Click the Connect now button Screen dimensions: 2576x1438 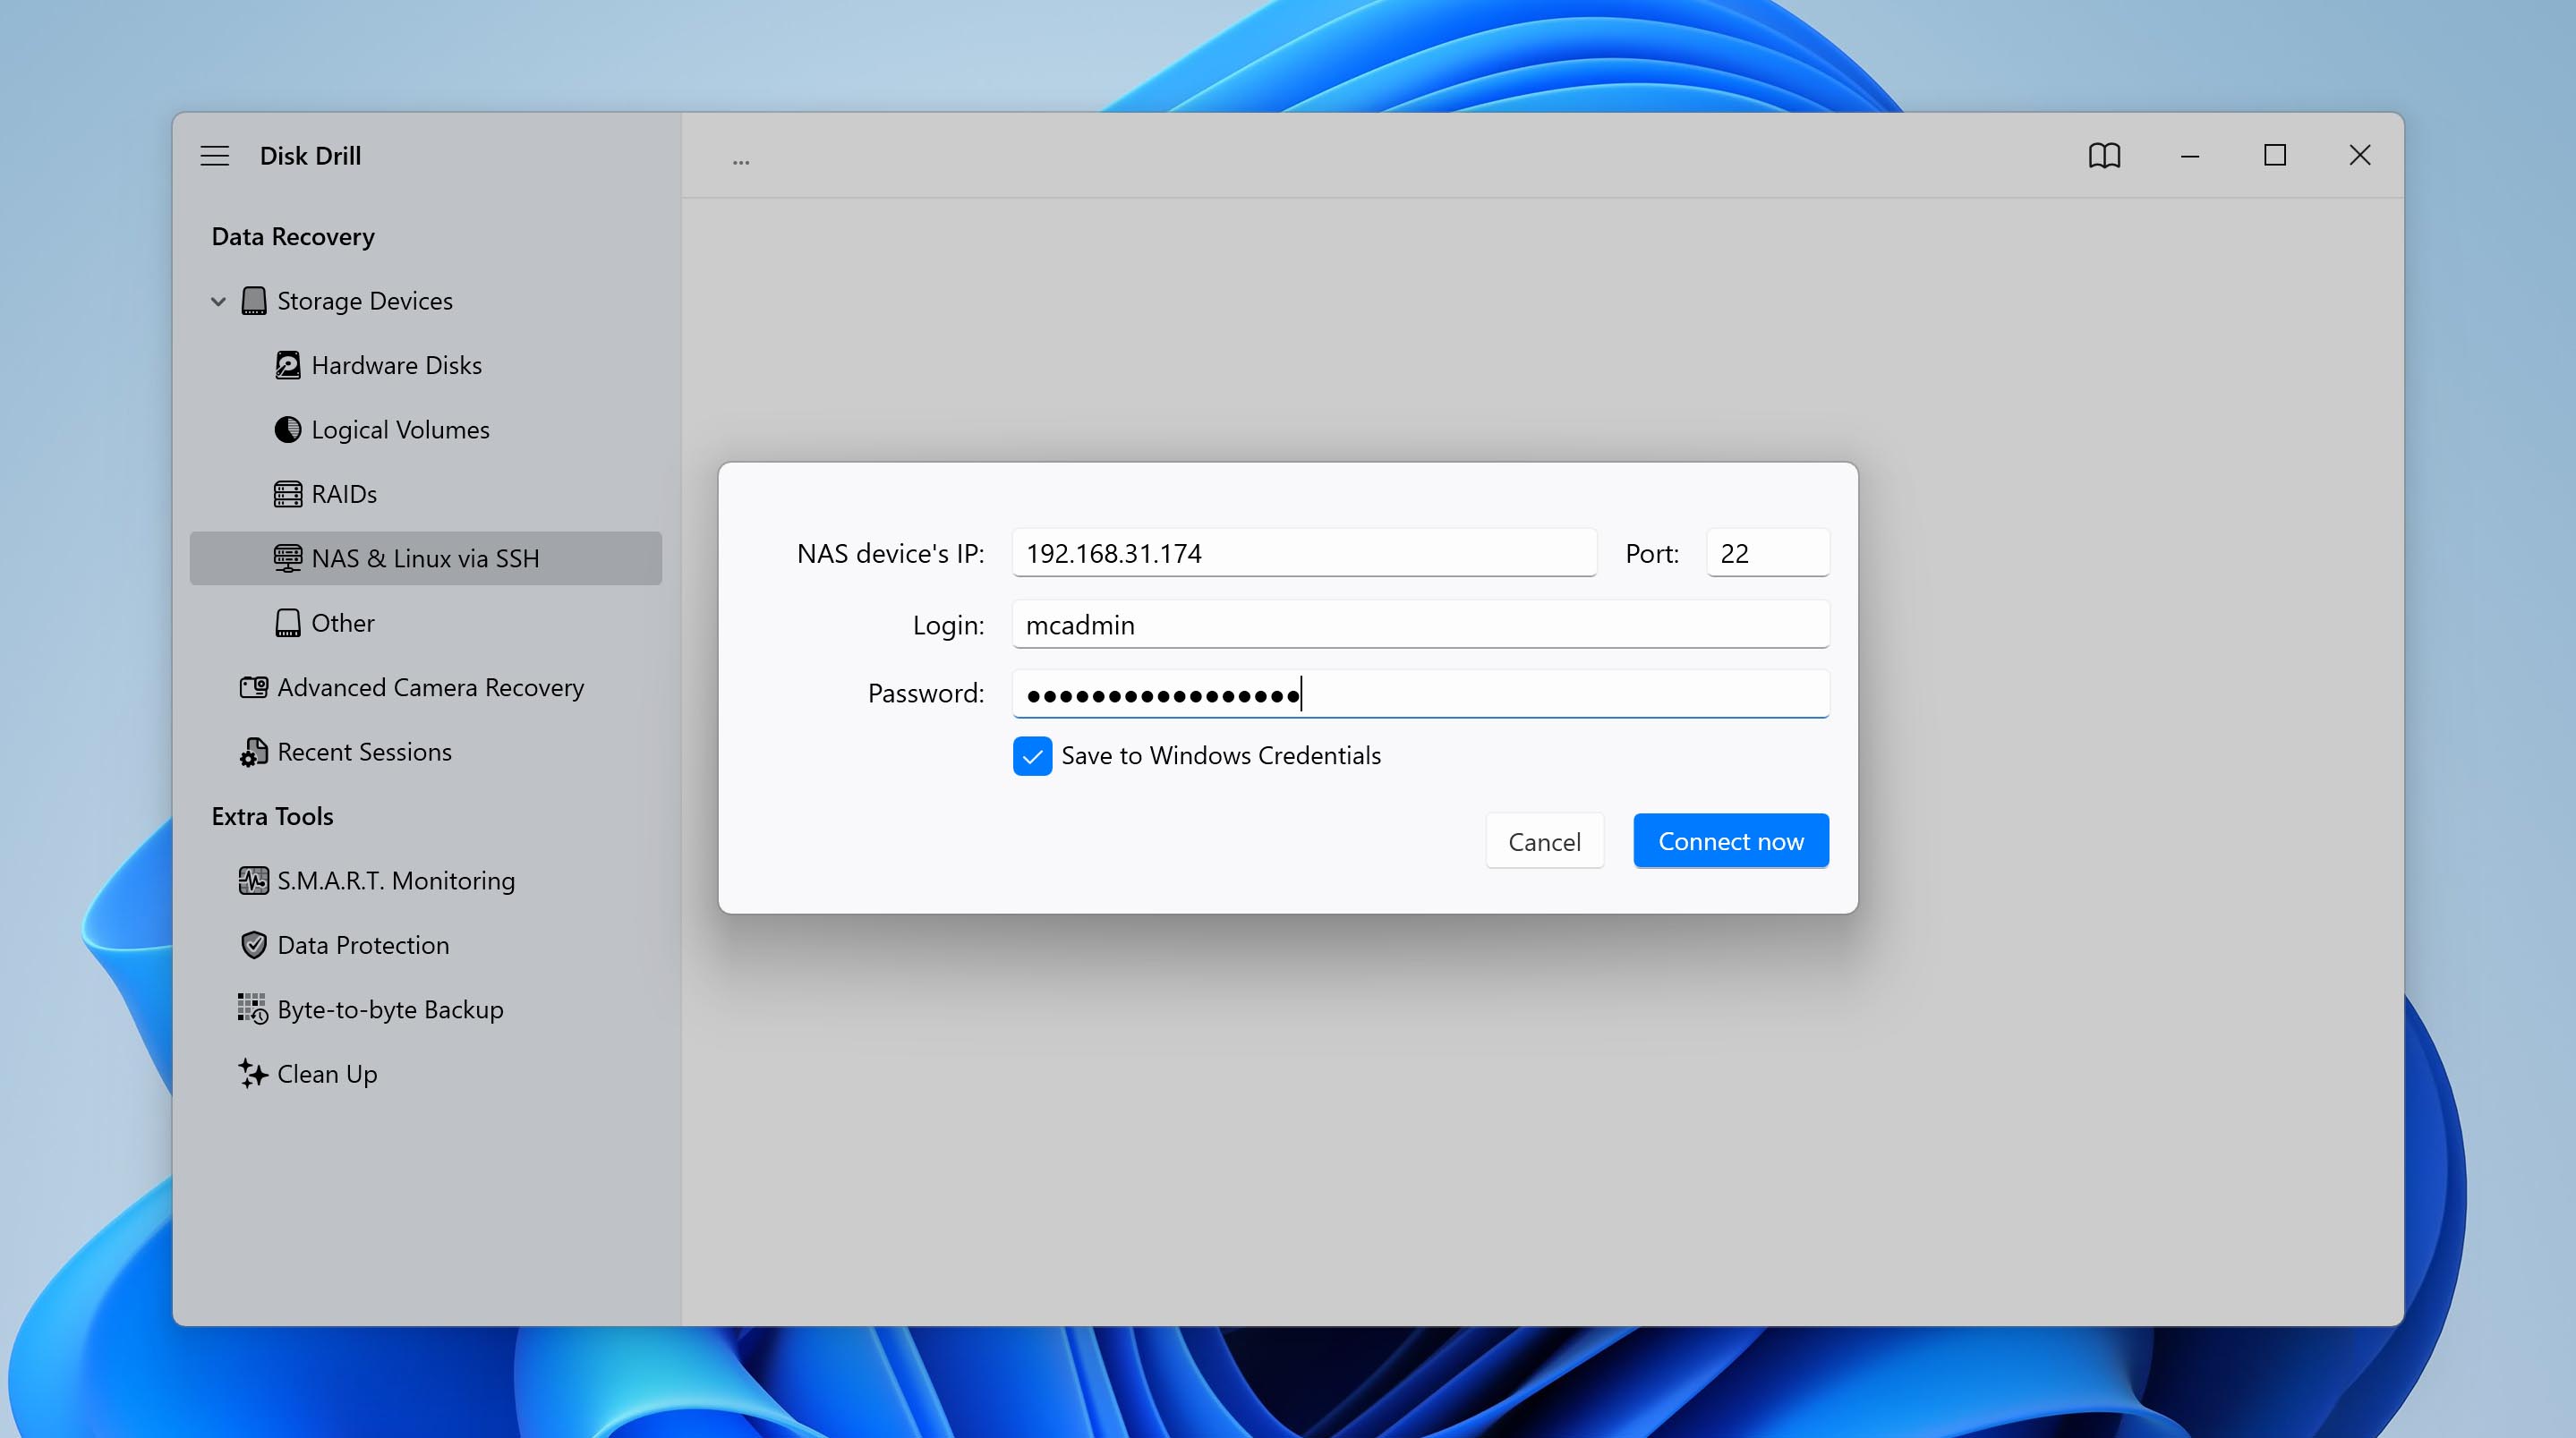[x=1731, y=841]
